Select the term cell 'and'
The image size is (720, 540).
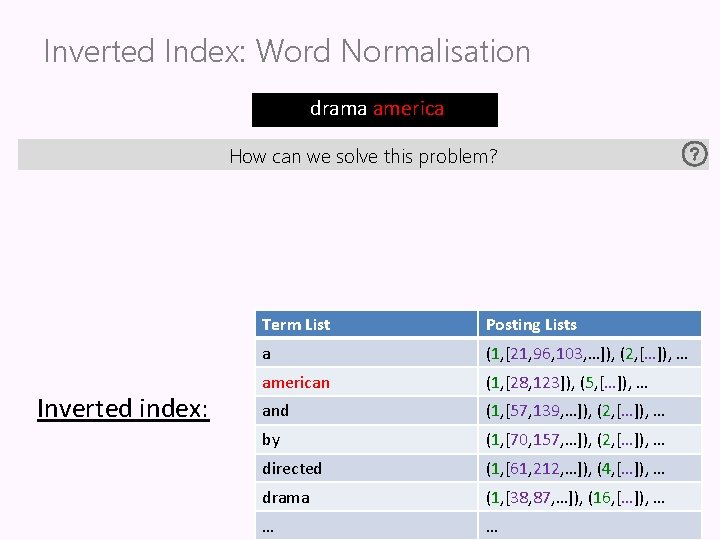pos(366,411)
